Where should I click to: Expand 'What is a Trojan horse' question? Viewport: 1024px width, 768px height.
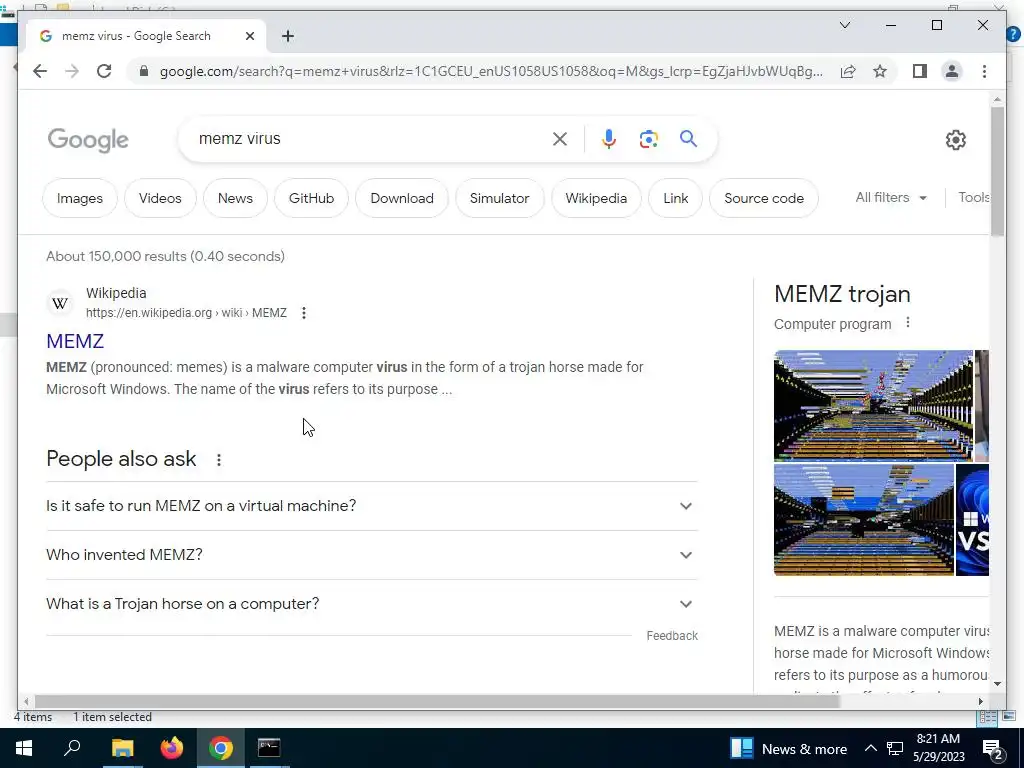(x=372, y=604)
